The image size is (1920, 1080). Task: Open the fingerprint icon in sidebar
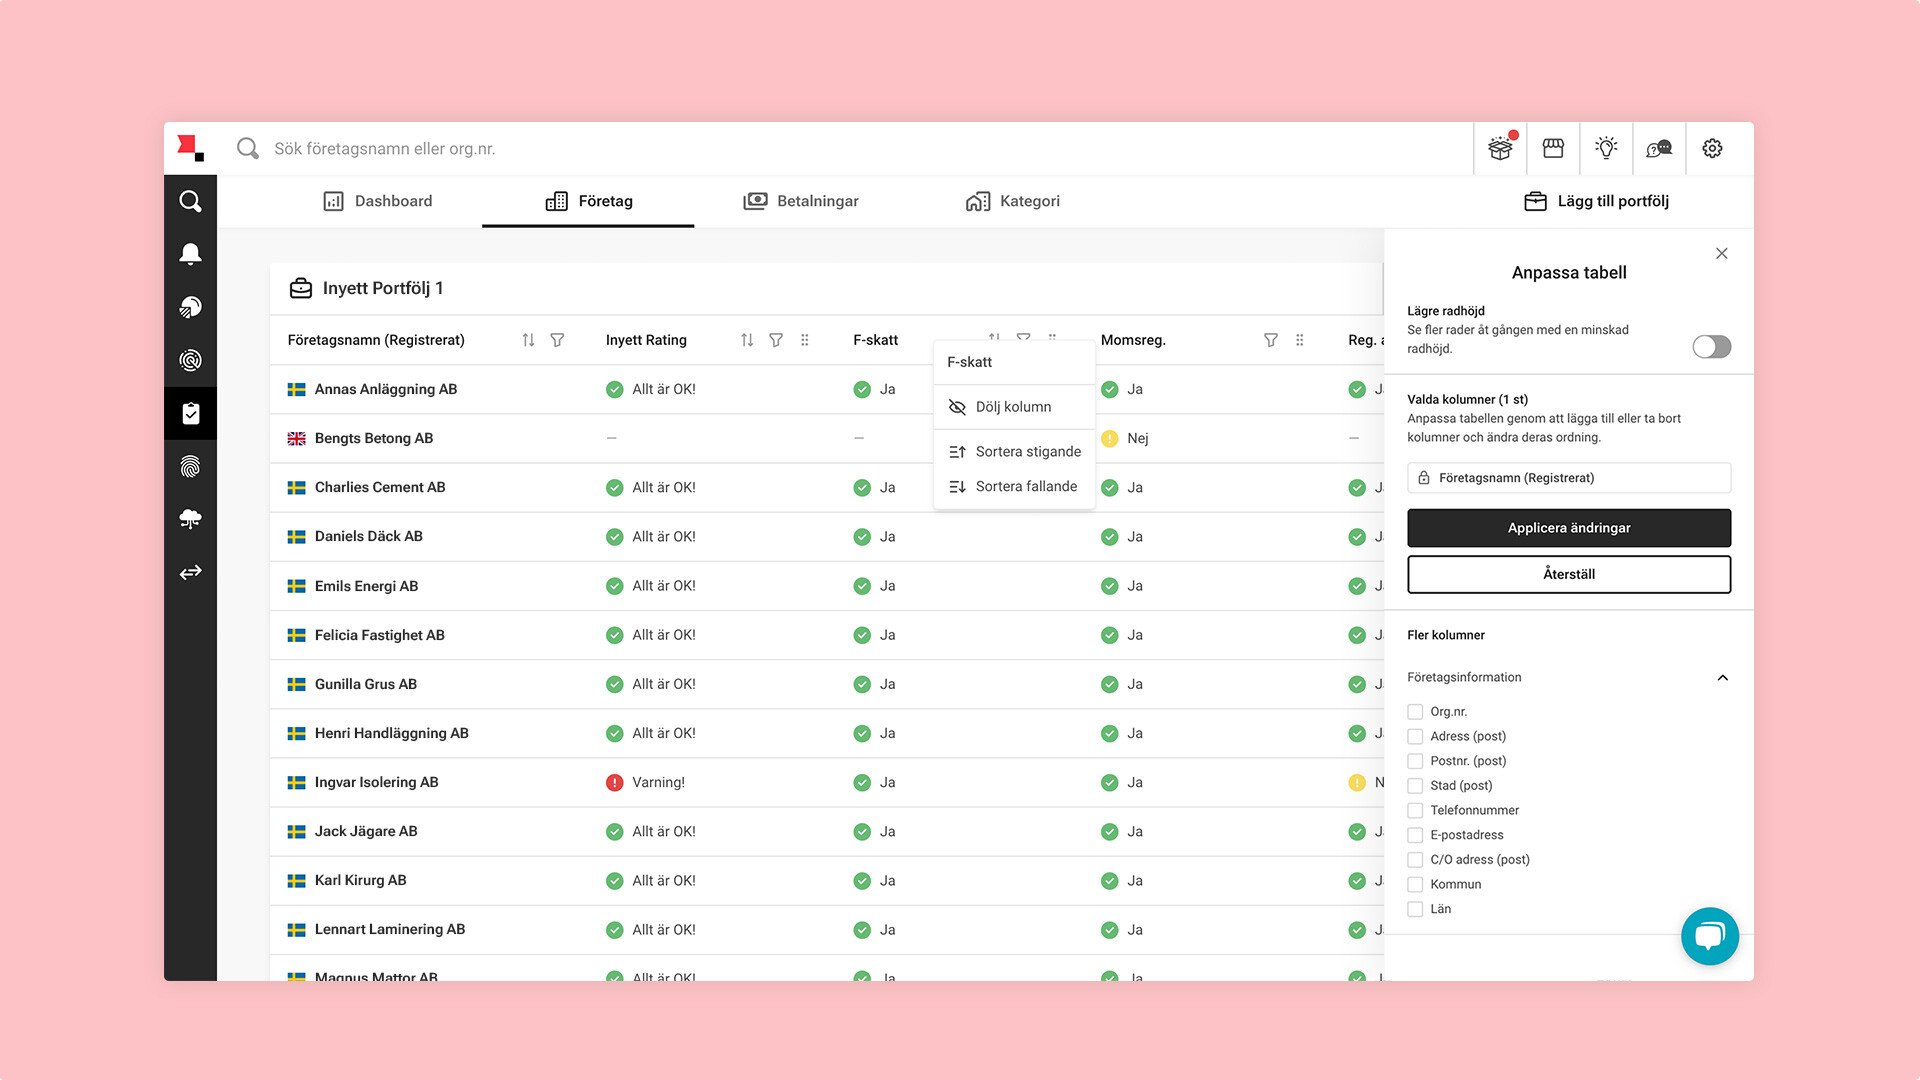point(190,466)
